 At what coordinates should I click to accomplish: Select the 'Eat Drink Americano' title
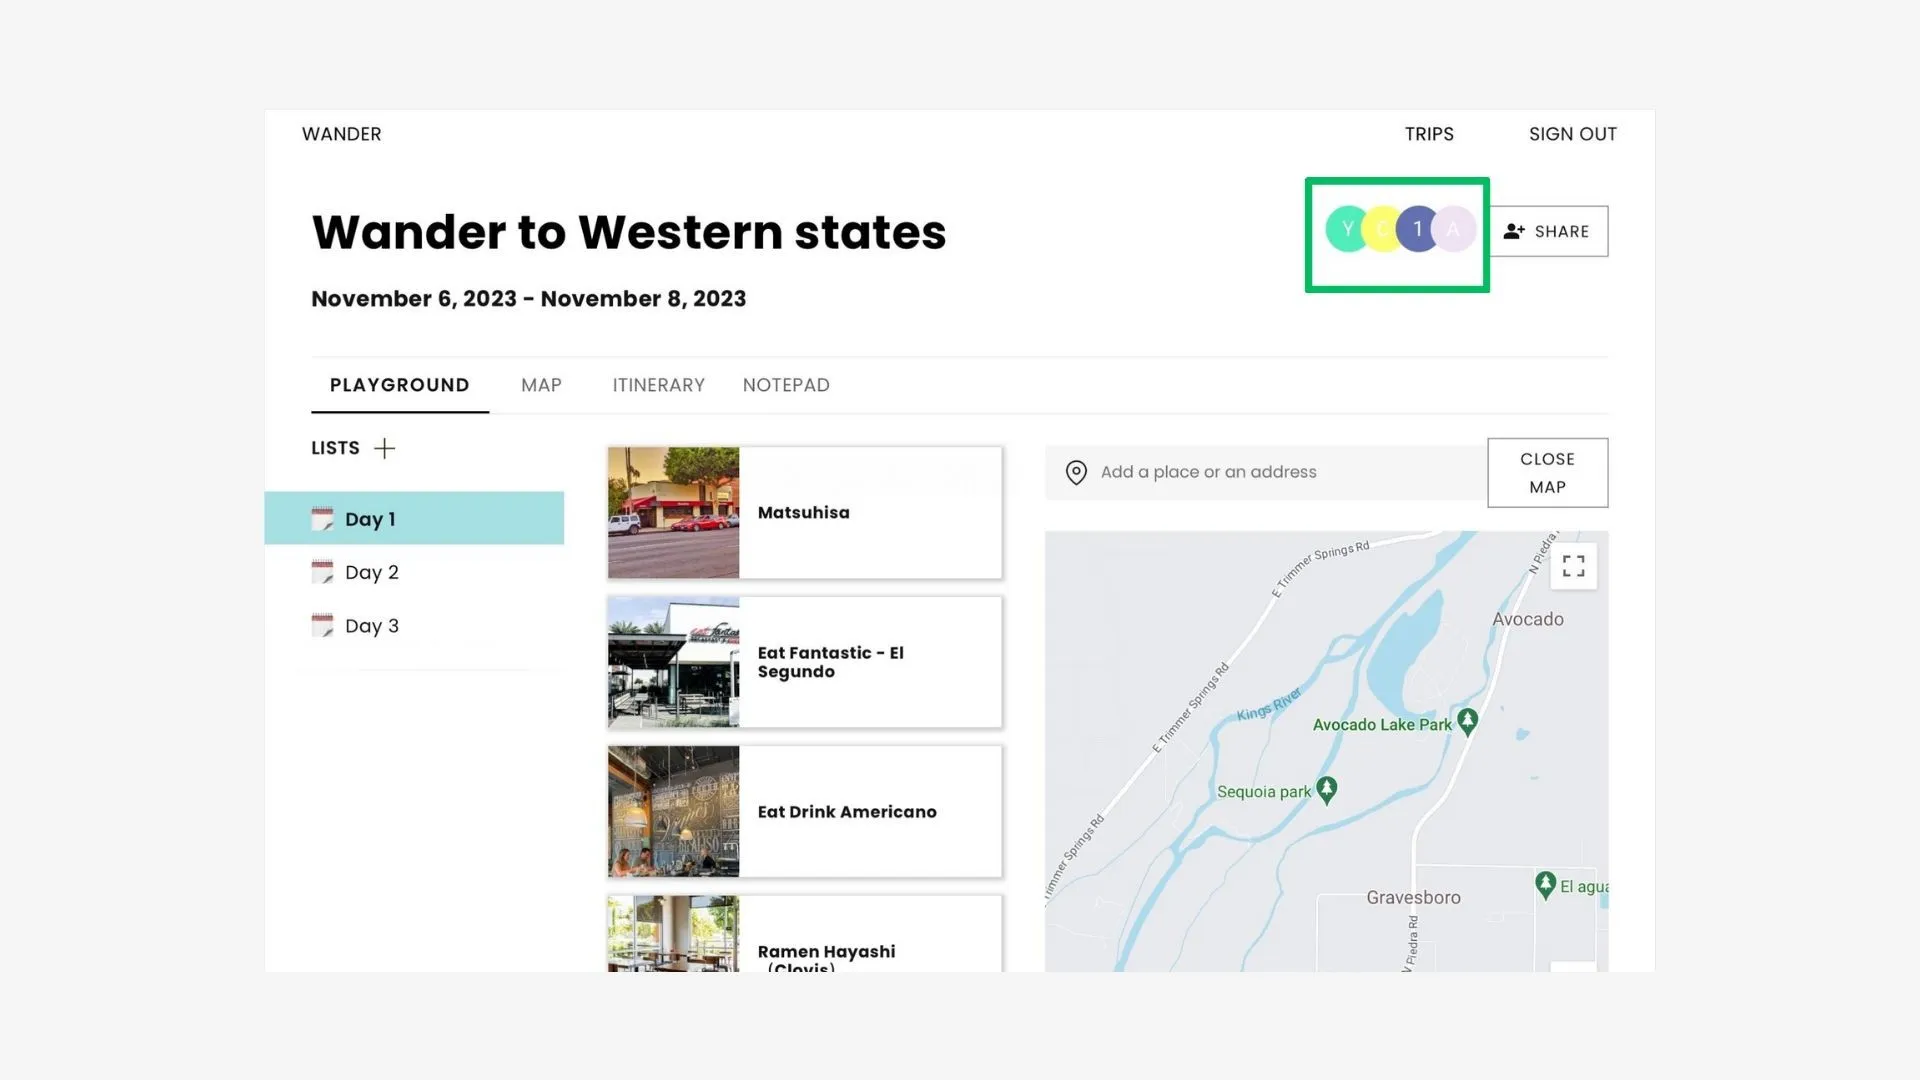[847, 812]
